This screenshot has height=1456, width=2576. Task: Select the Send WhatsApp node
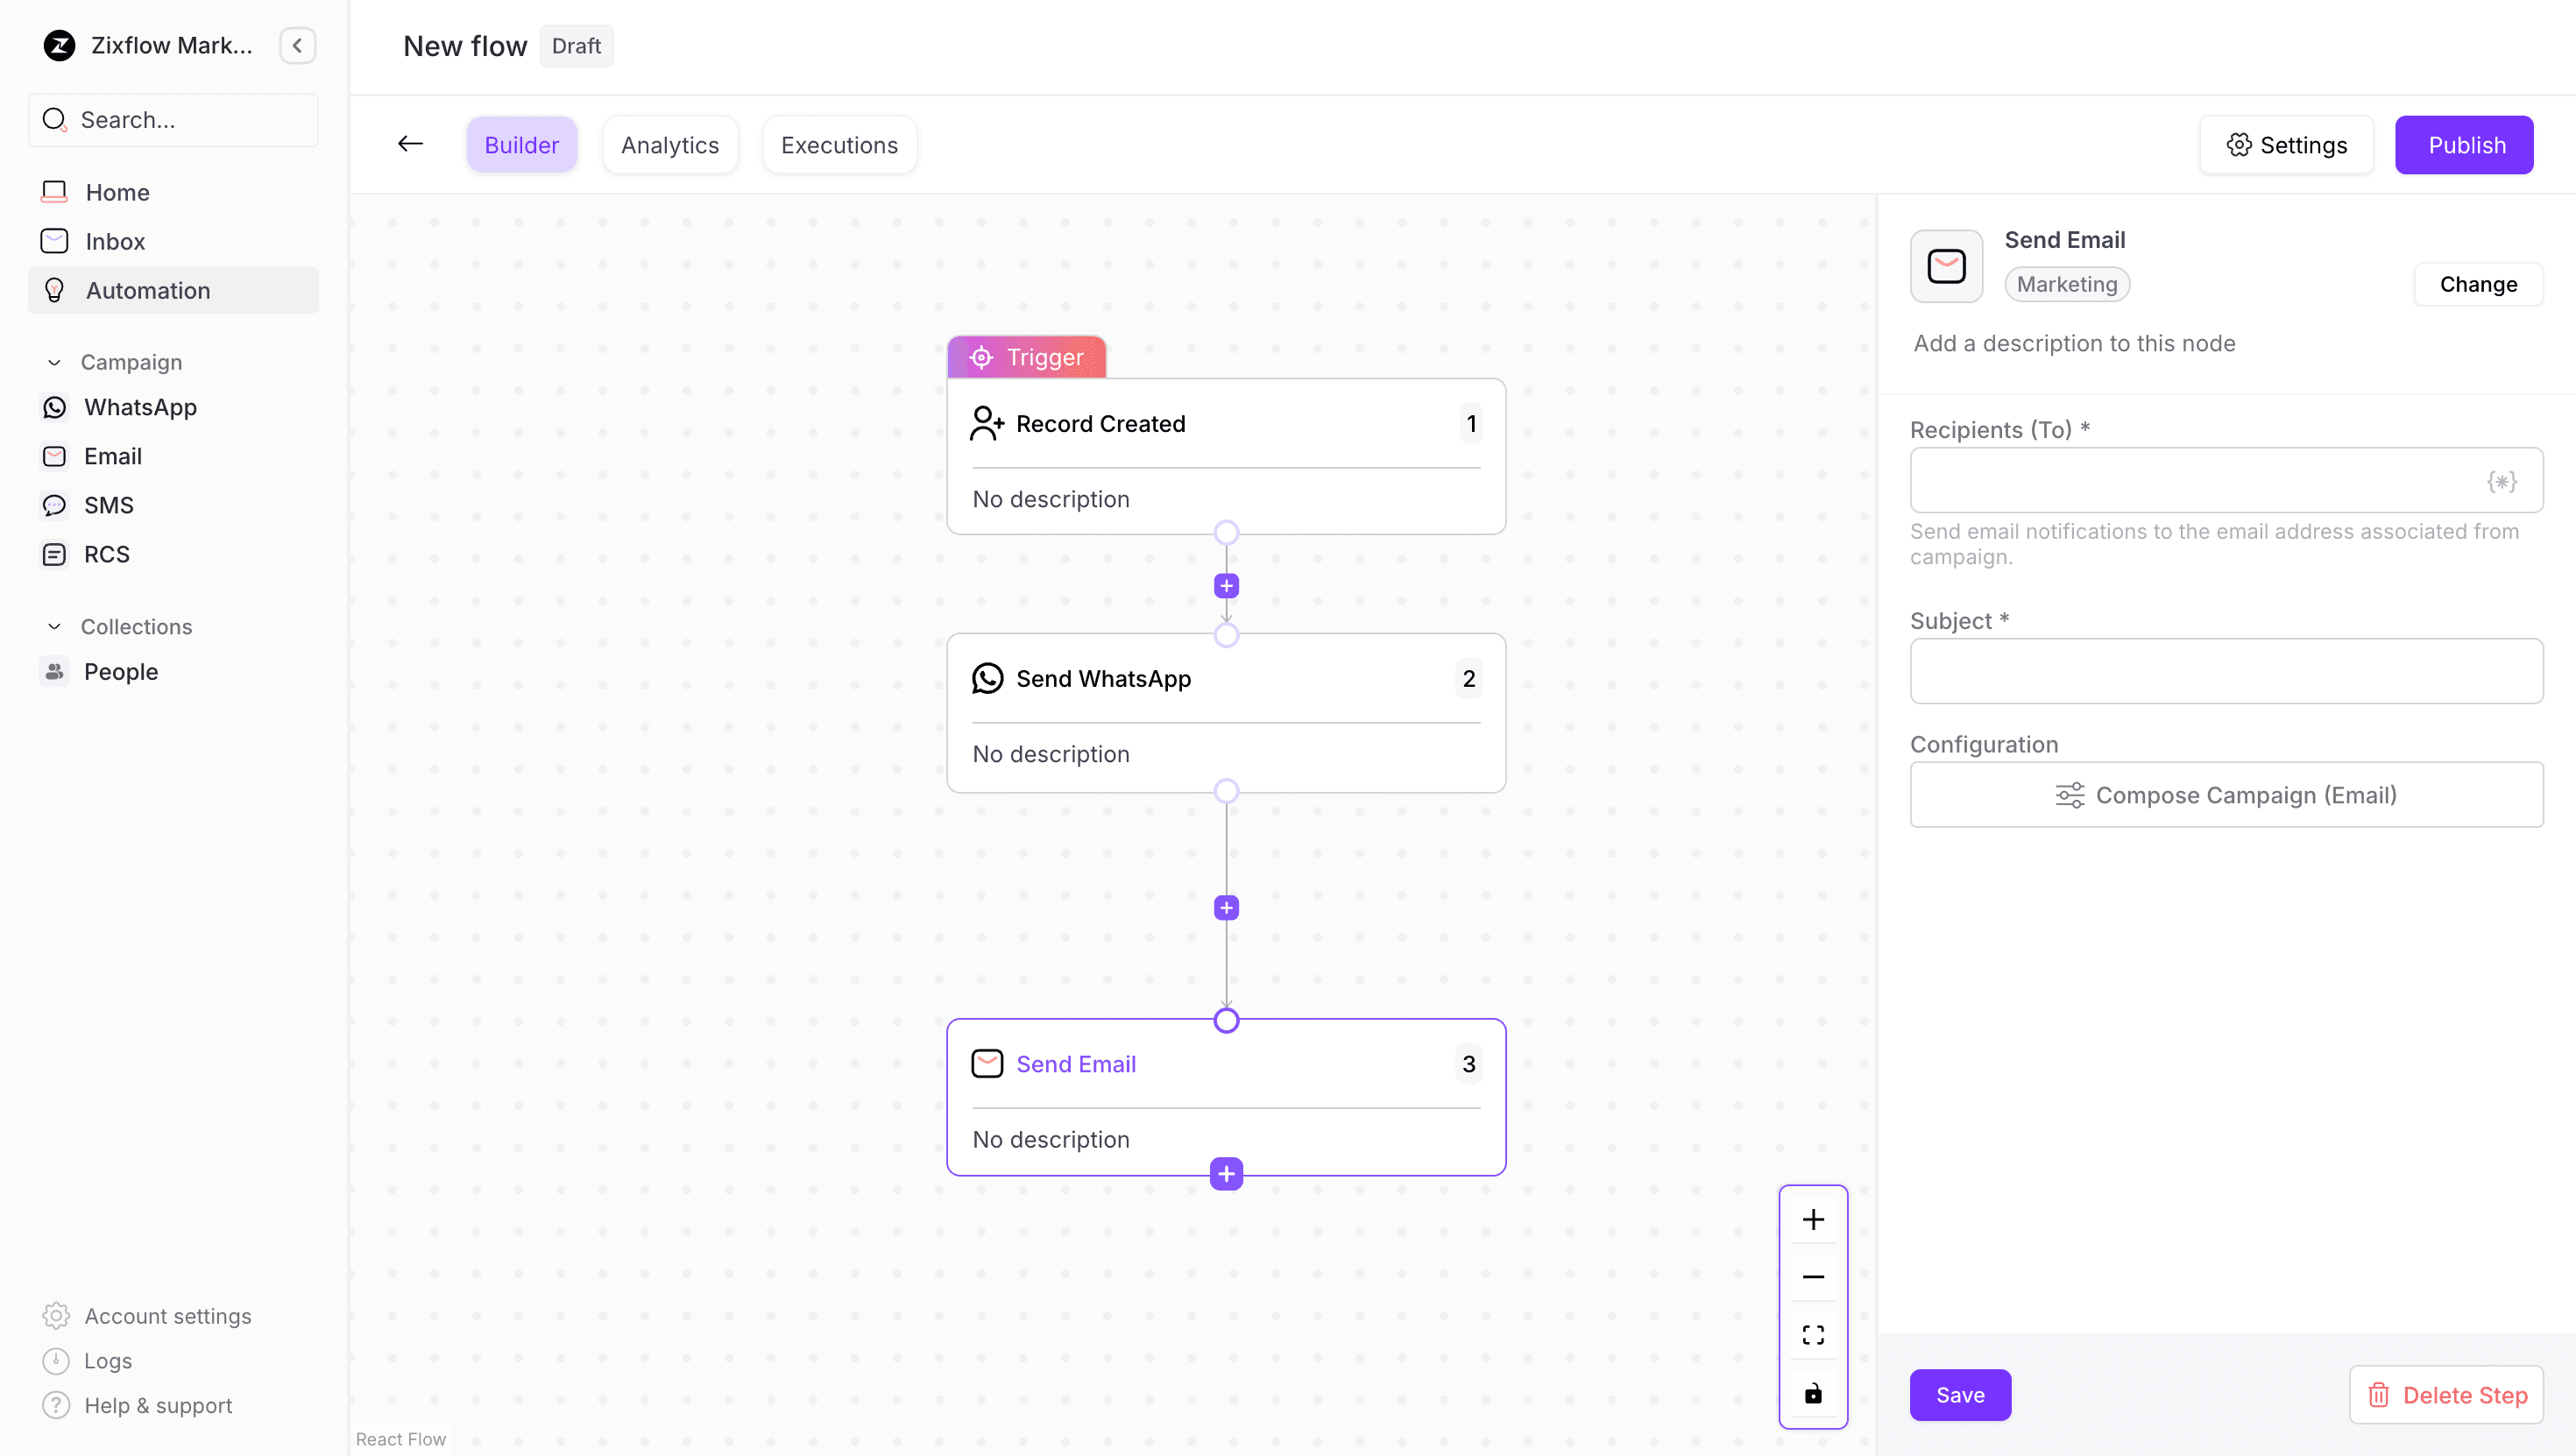tap(1226, 712)
